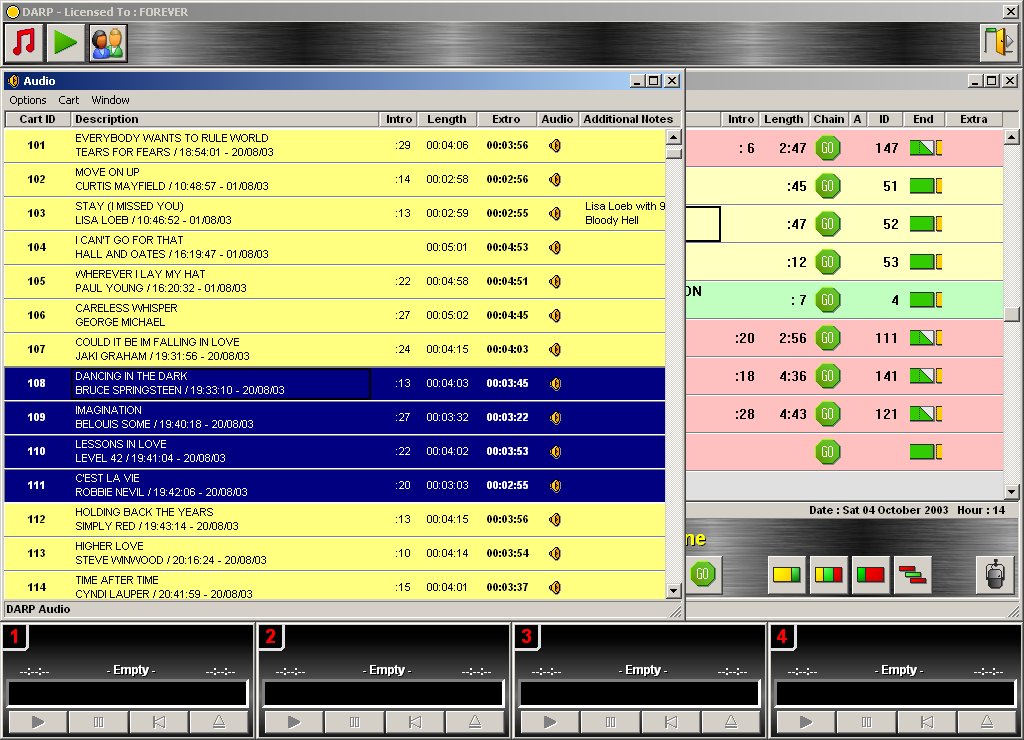Viewport: 1024px width, 740px height.
Task: Click the red music note toolbar icon
Action: pyautogui.click(x=24, y=42)
